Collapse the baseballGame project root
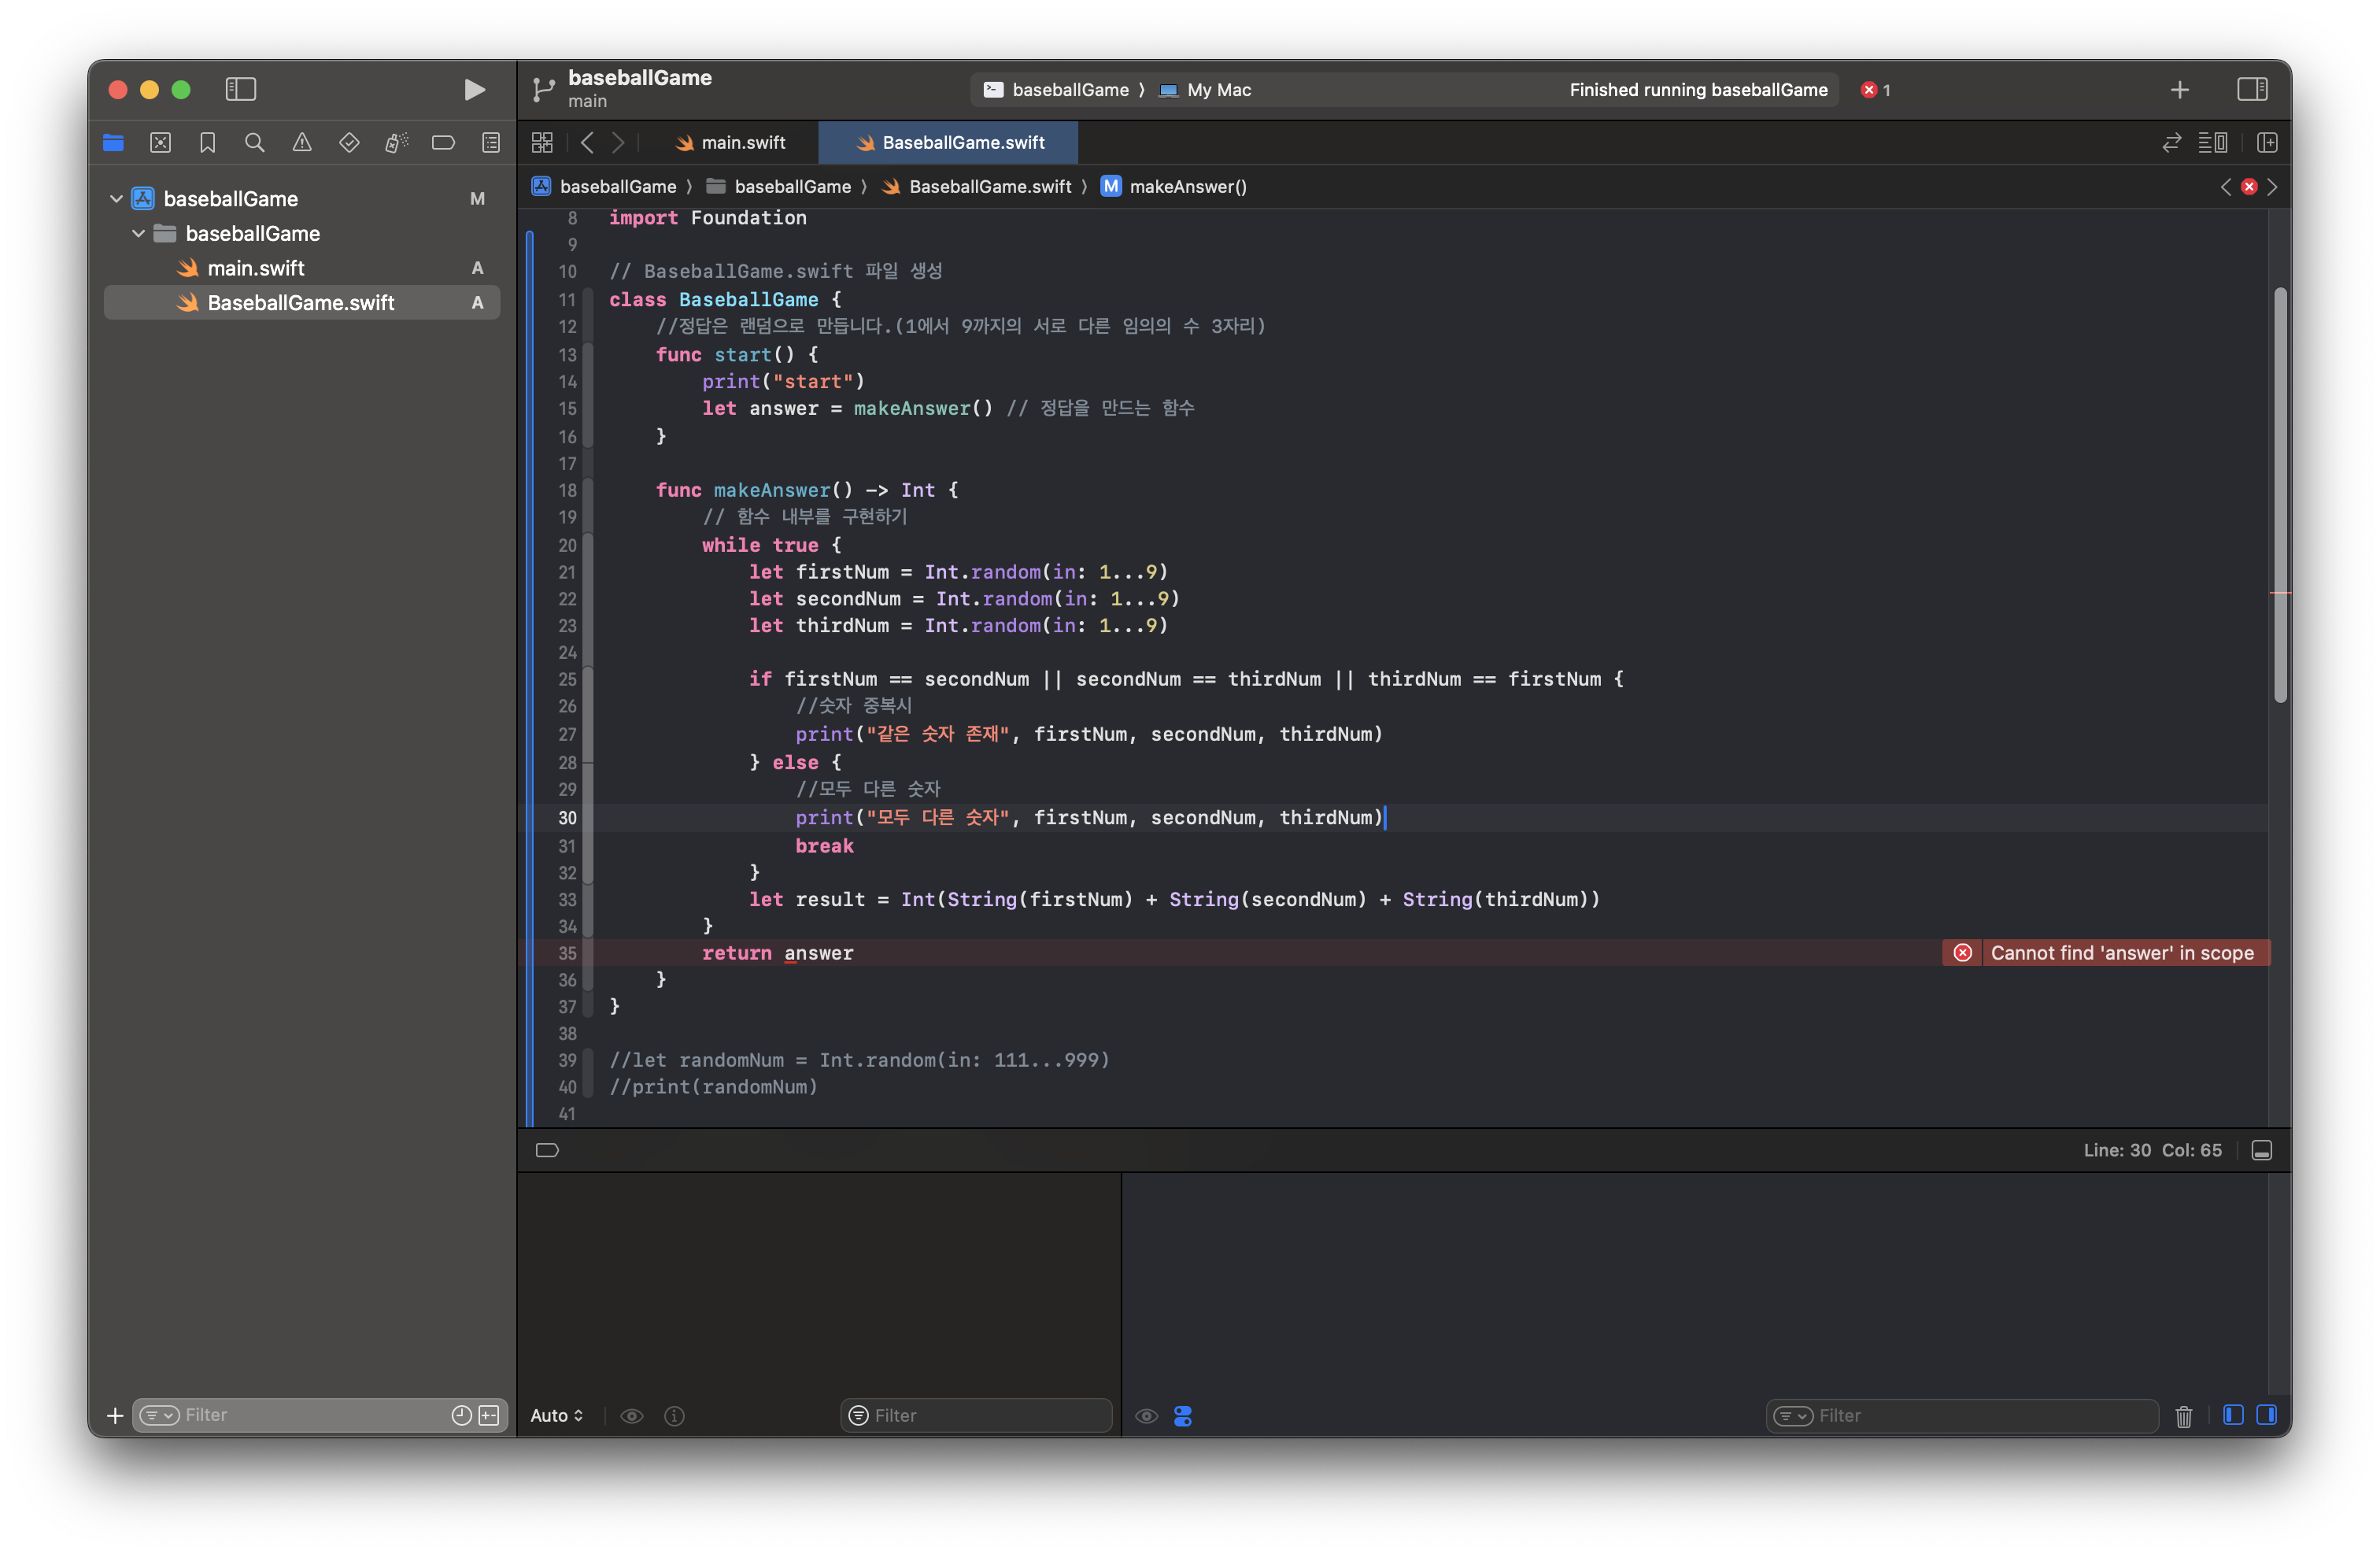The height and width of the screenshot is (1554, 2380). click(117, 199)
